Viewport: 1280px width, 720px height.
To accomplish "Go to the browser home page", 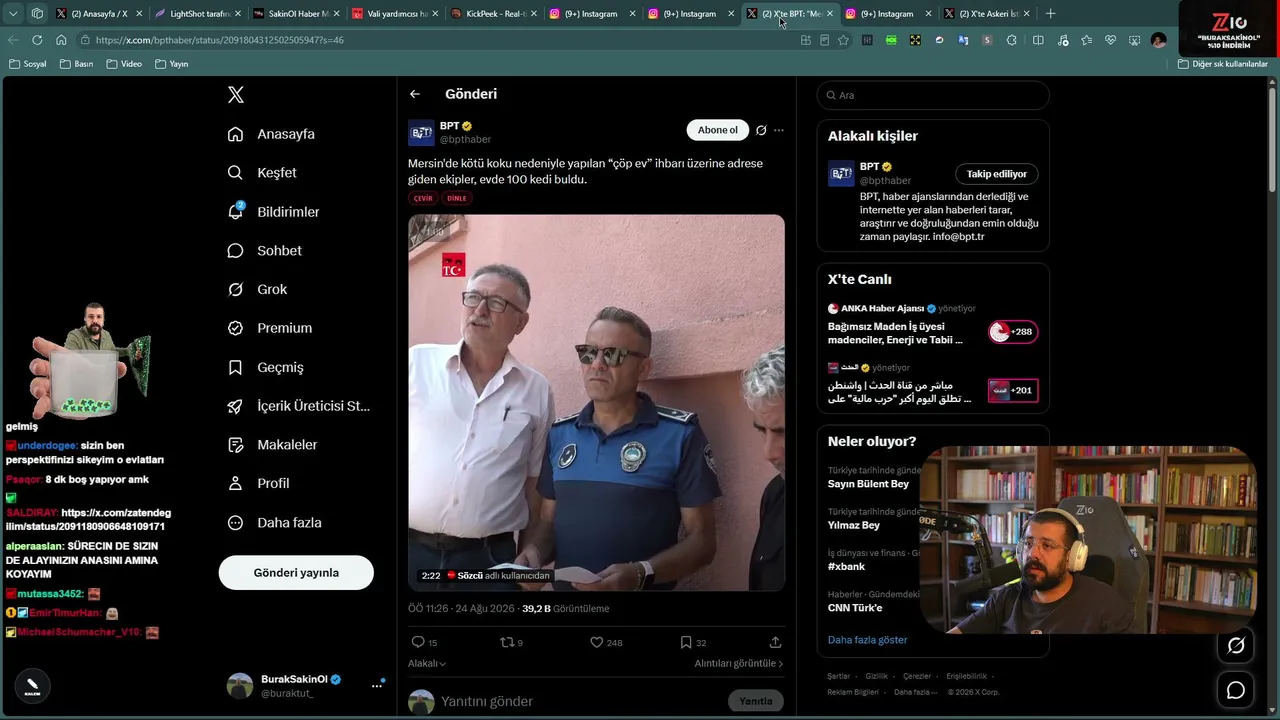I will coord(61,40).
